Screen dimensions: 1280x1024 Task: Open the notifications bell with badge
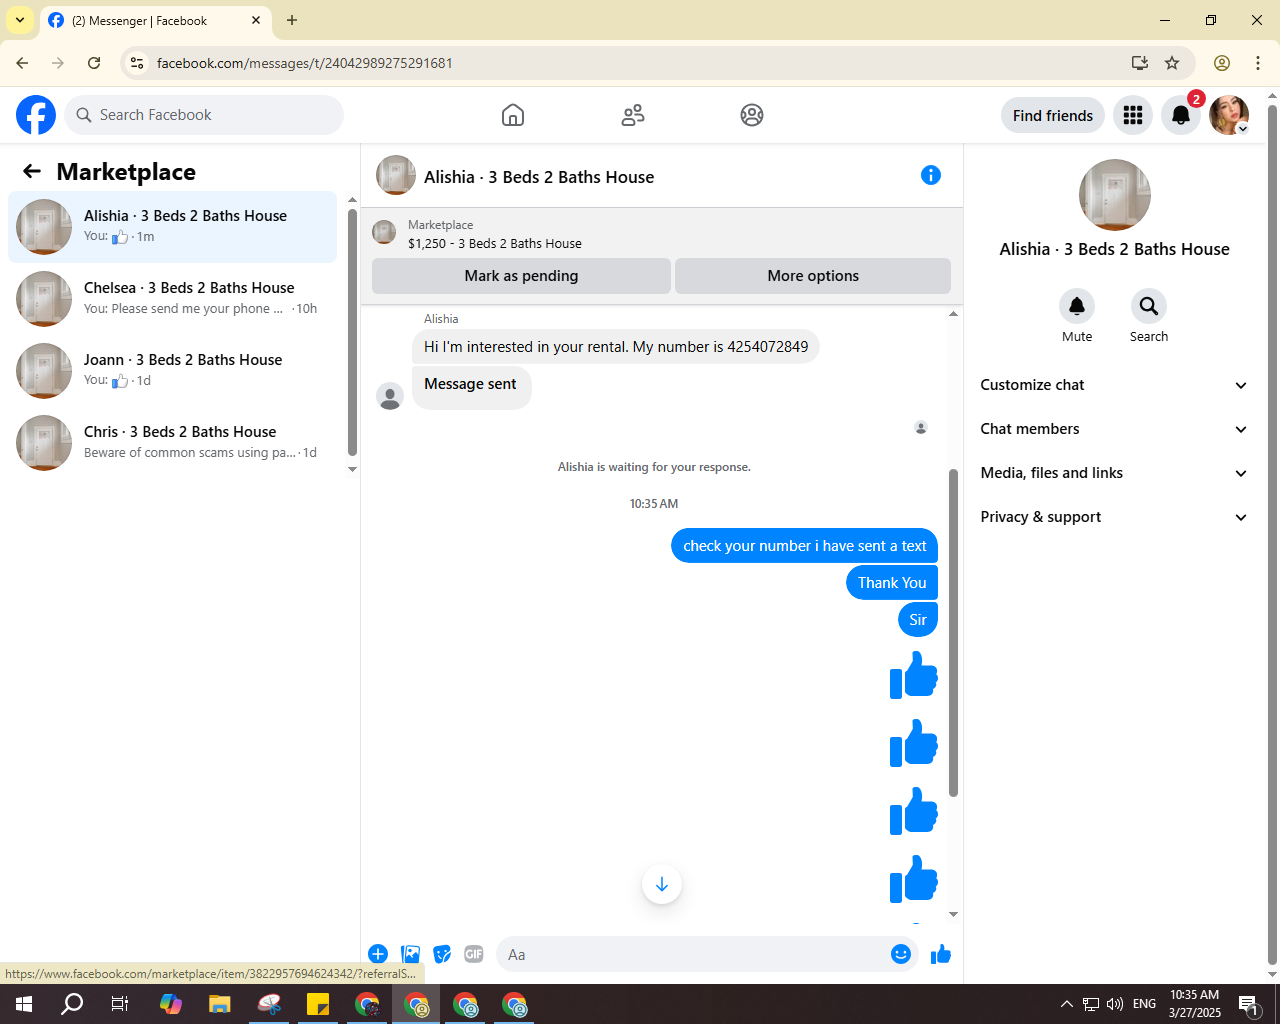click(x=1181, y=115)
